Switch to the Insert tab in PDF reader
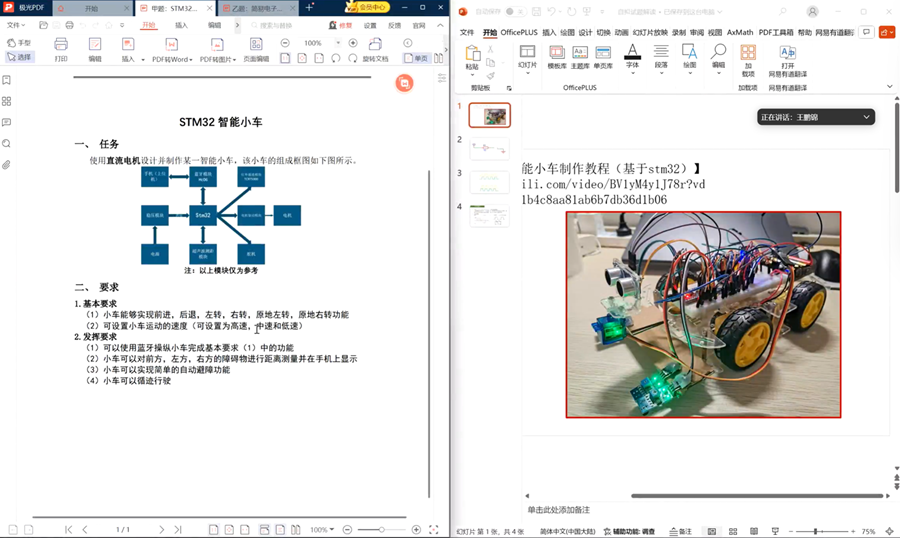Screen dimensions: 900x538 click(x=181, y=25)
